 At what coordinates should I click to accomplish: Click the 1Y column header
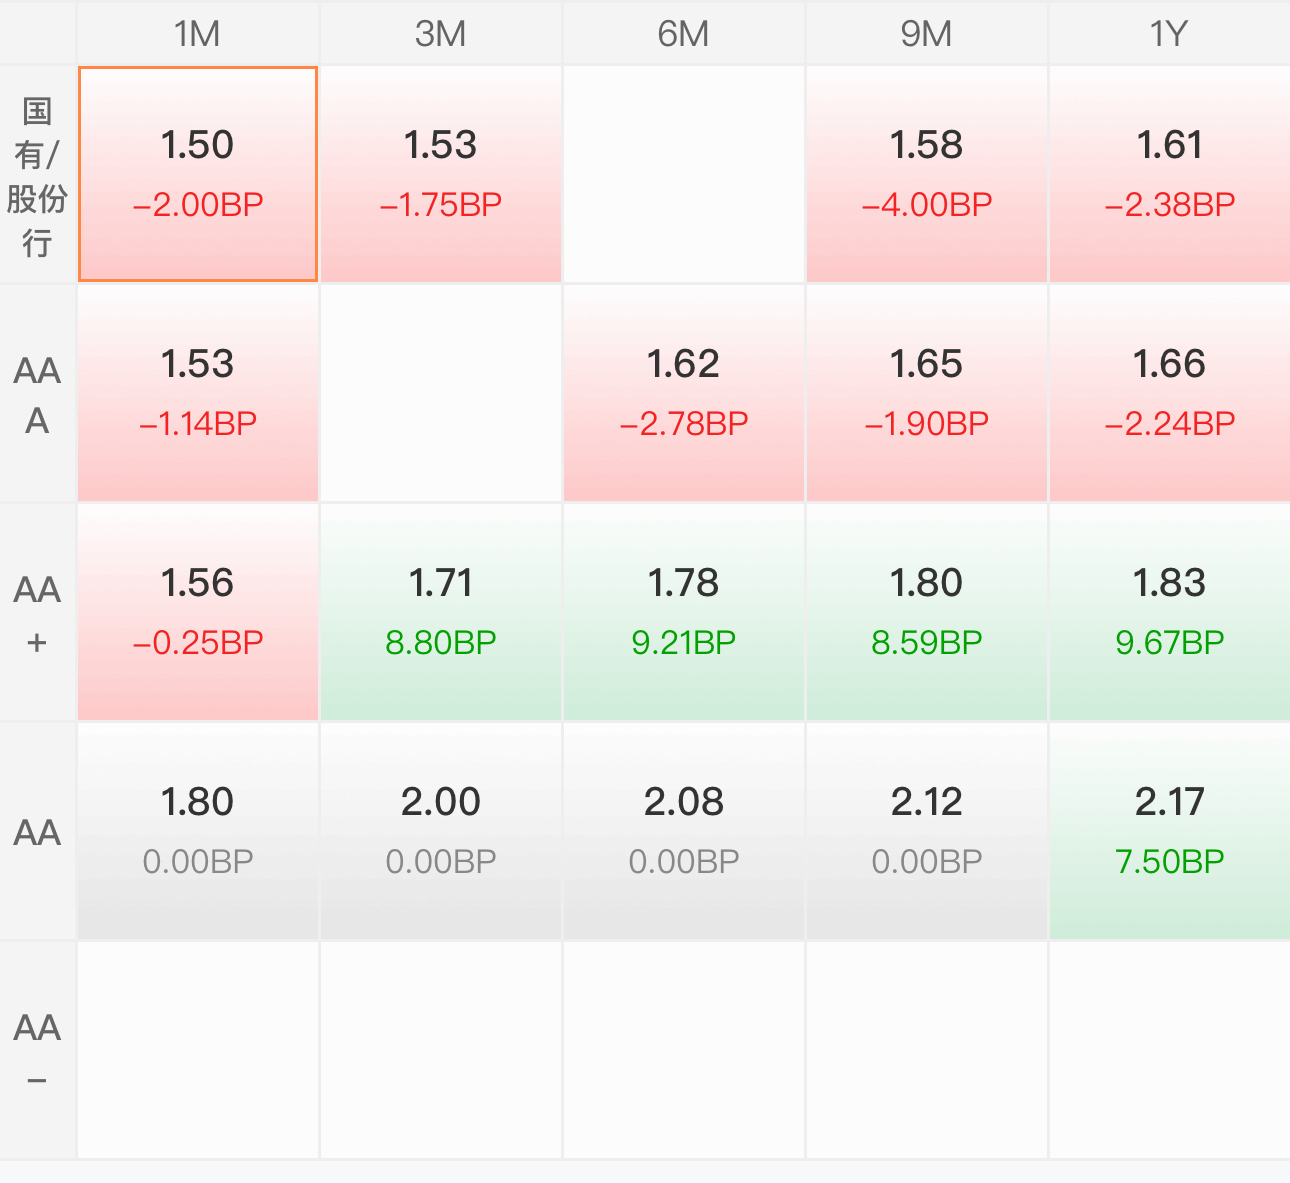(1169, 33)
